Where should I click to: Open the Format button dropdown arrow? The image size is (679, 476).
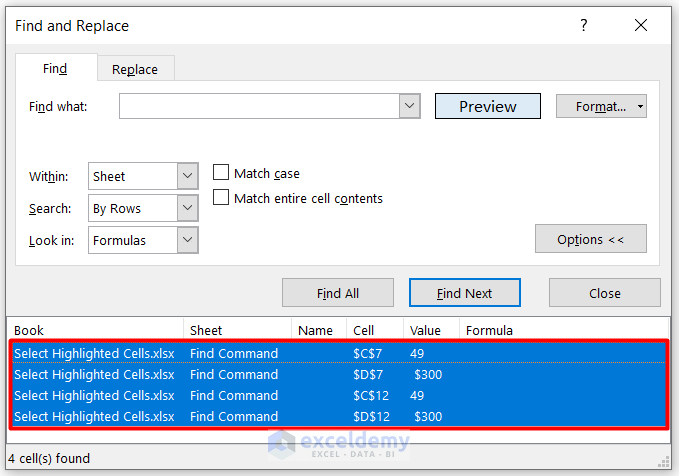[640, 106]
